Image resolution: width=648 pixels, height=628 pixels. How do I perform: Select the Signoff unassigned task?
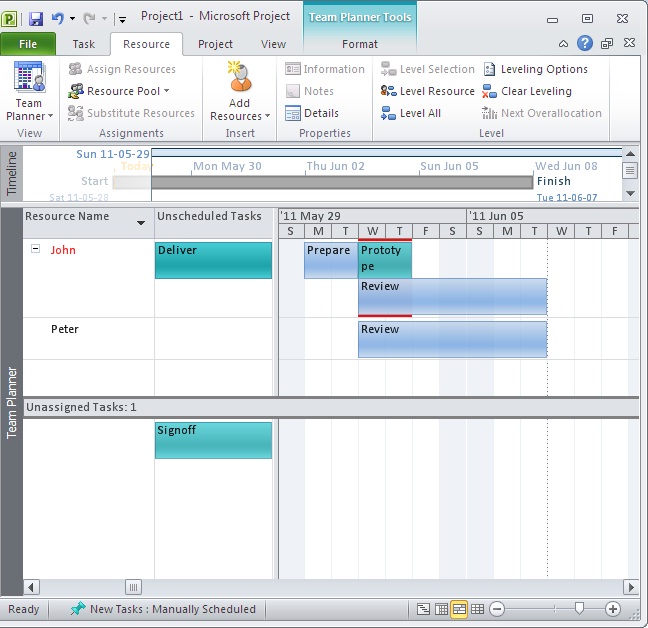point(213,440)
